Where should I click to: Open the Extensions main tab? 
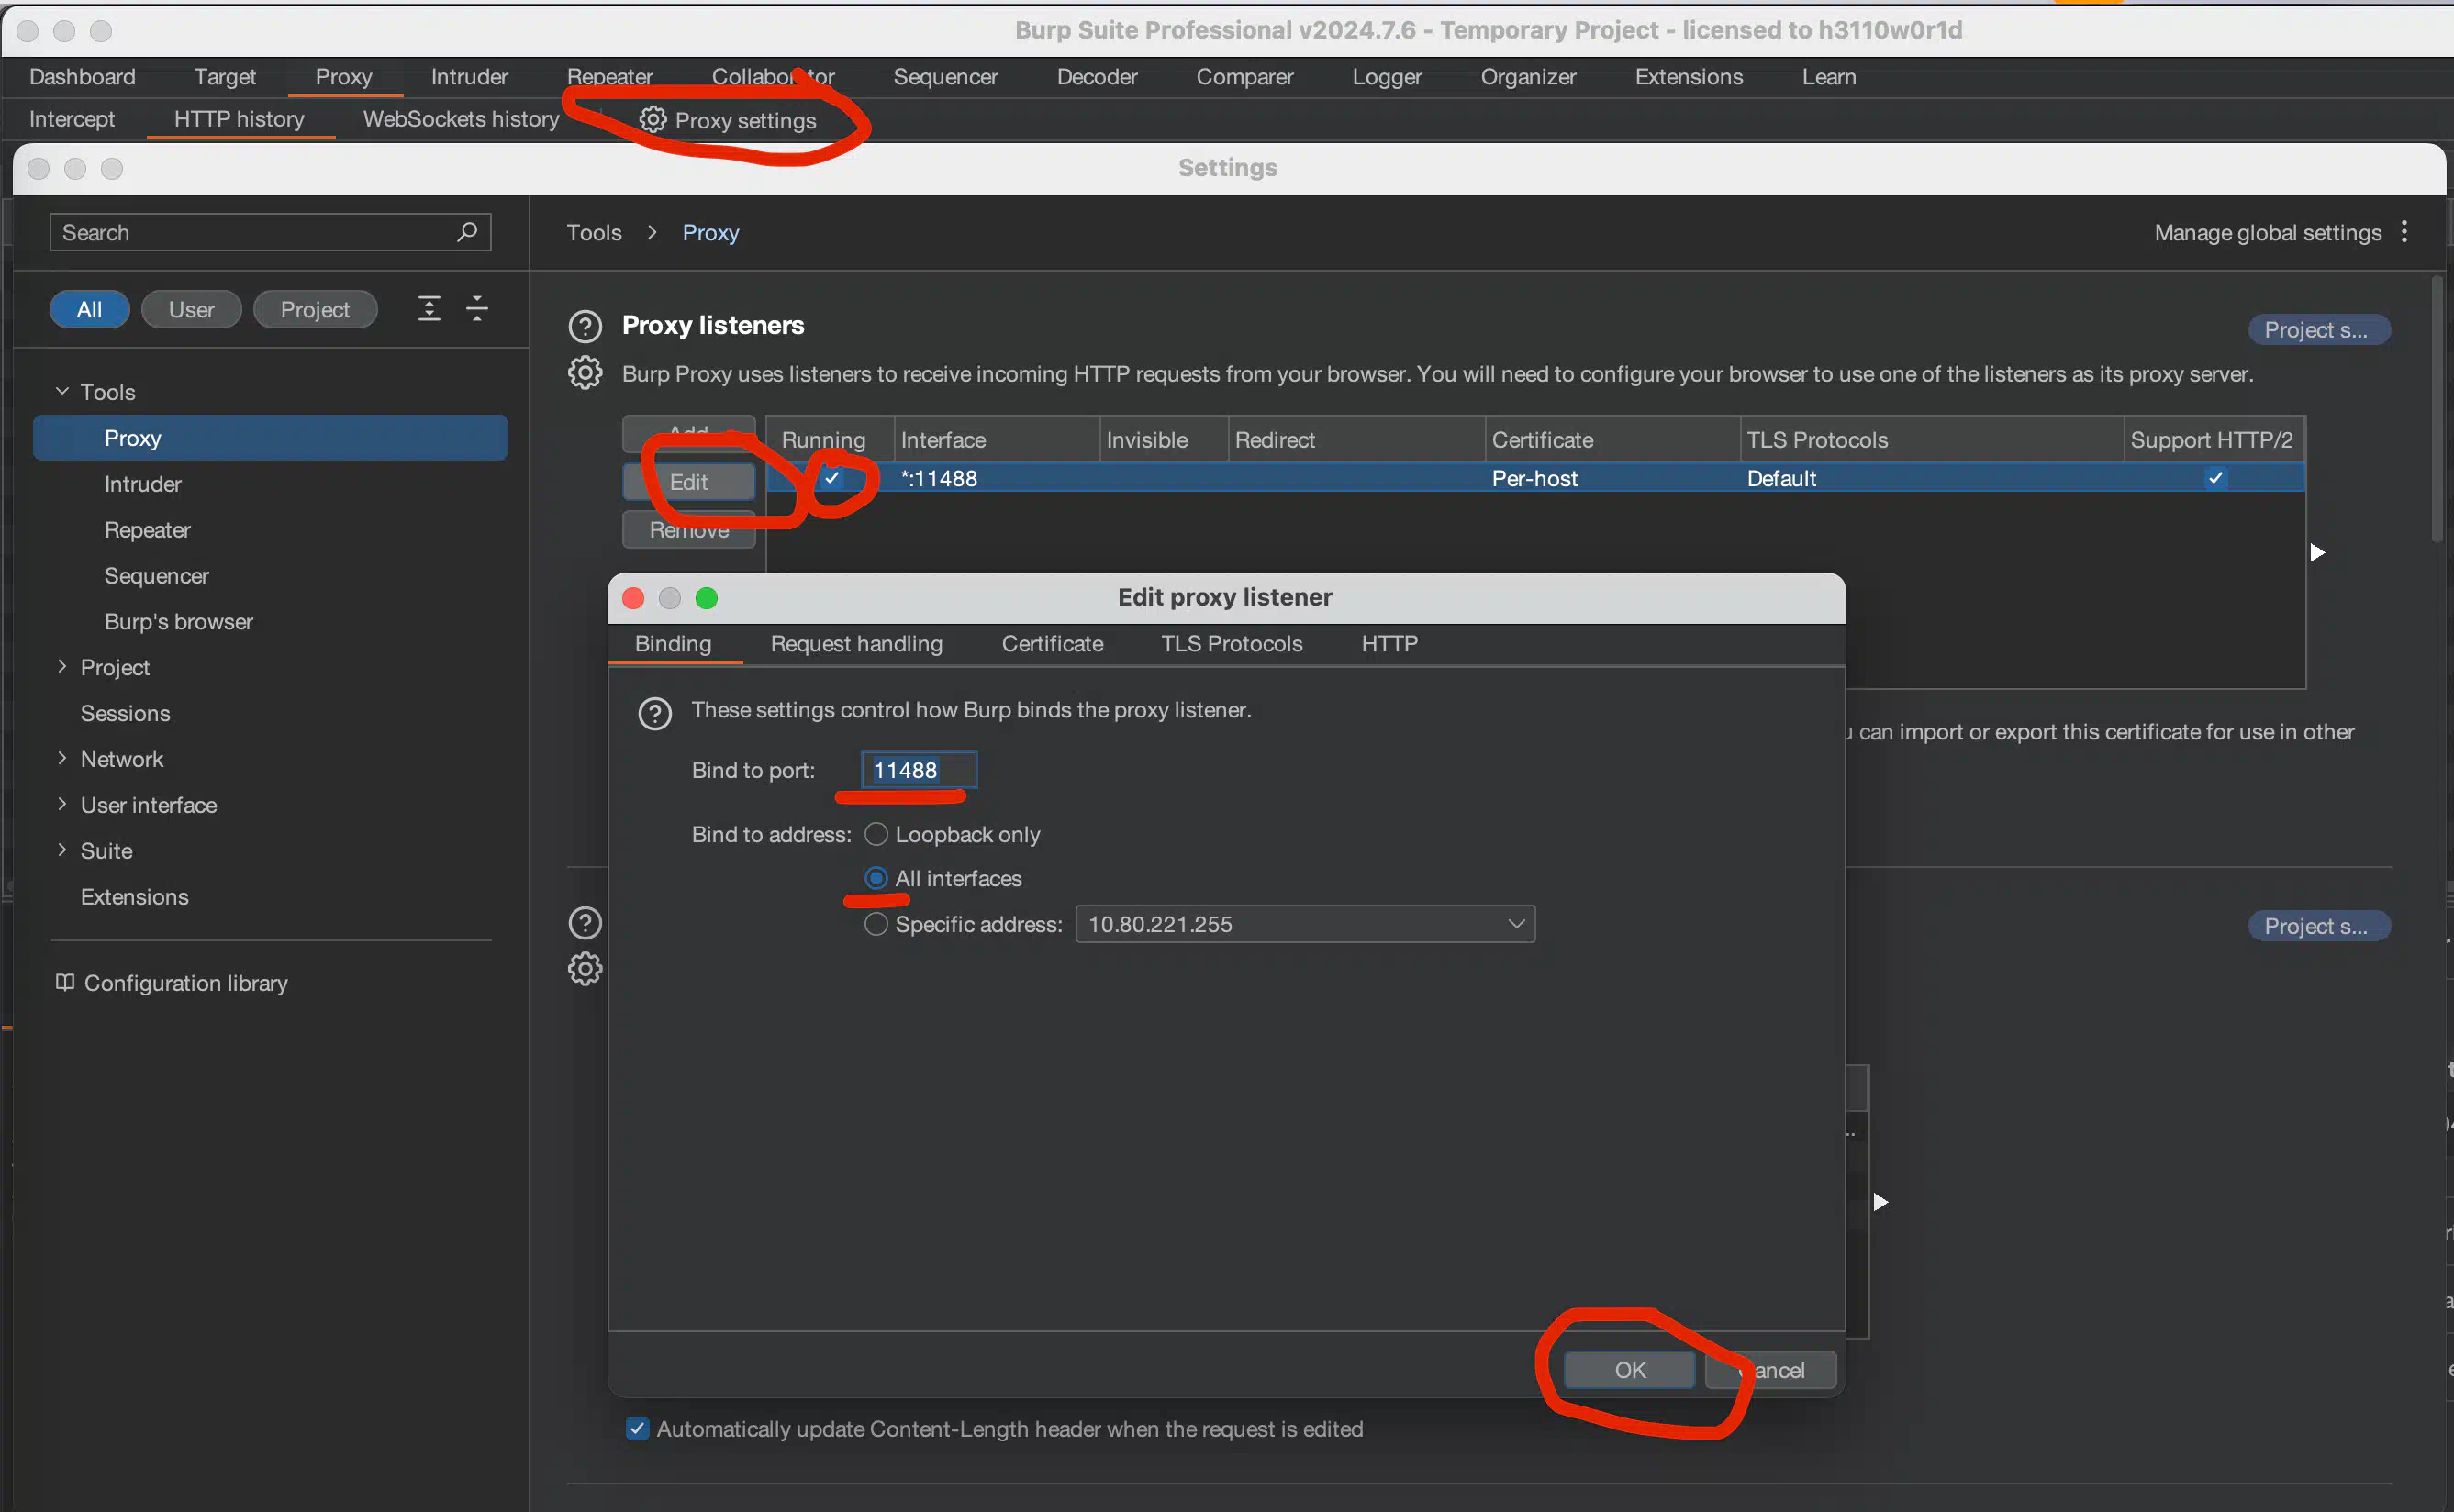pos(1688,77)
